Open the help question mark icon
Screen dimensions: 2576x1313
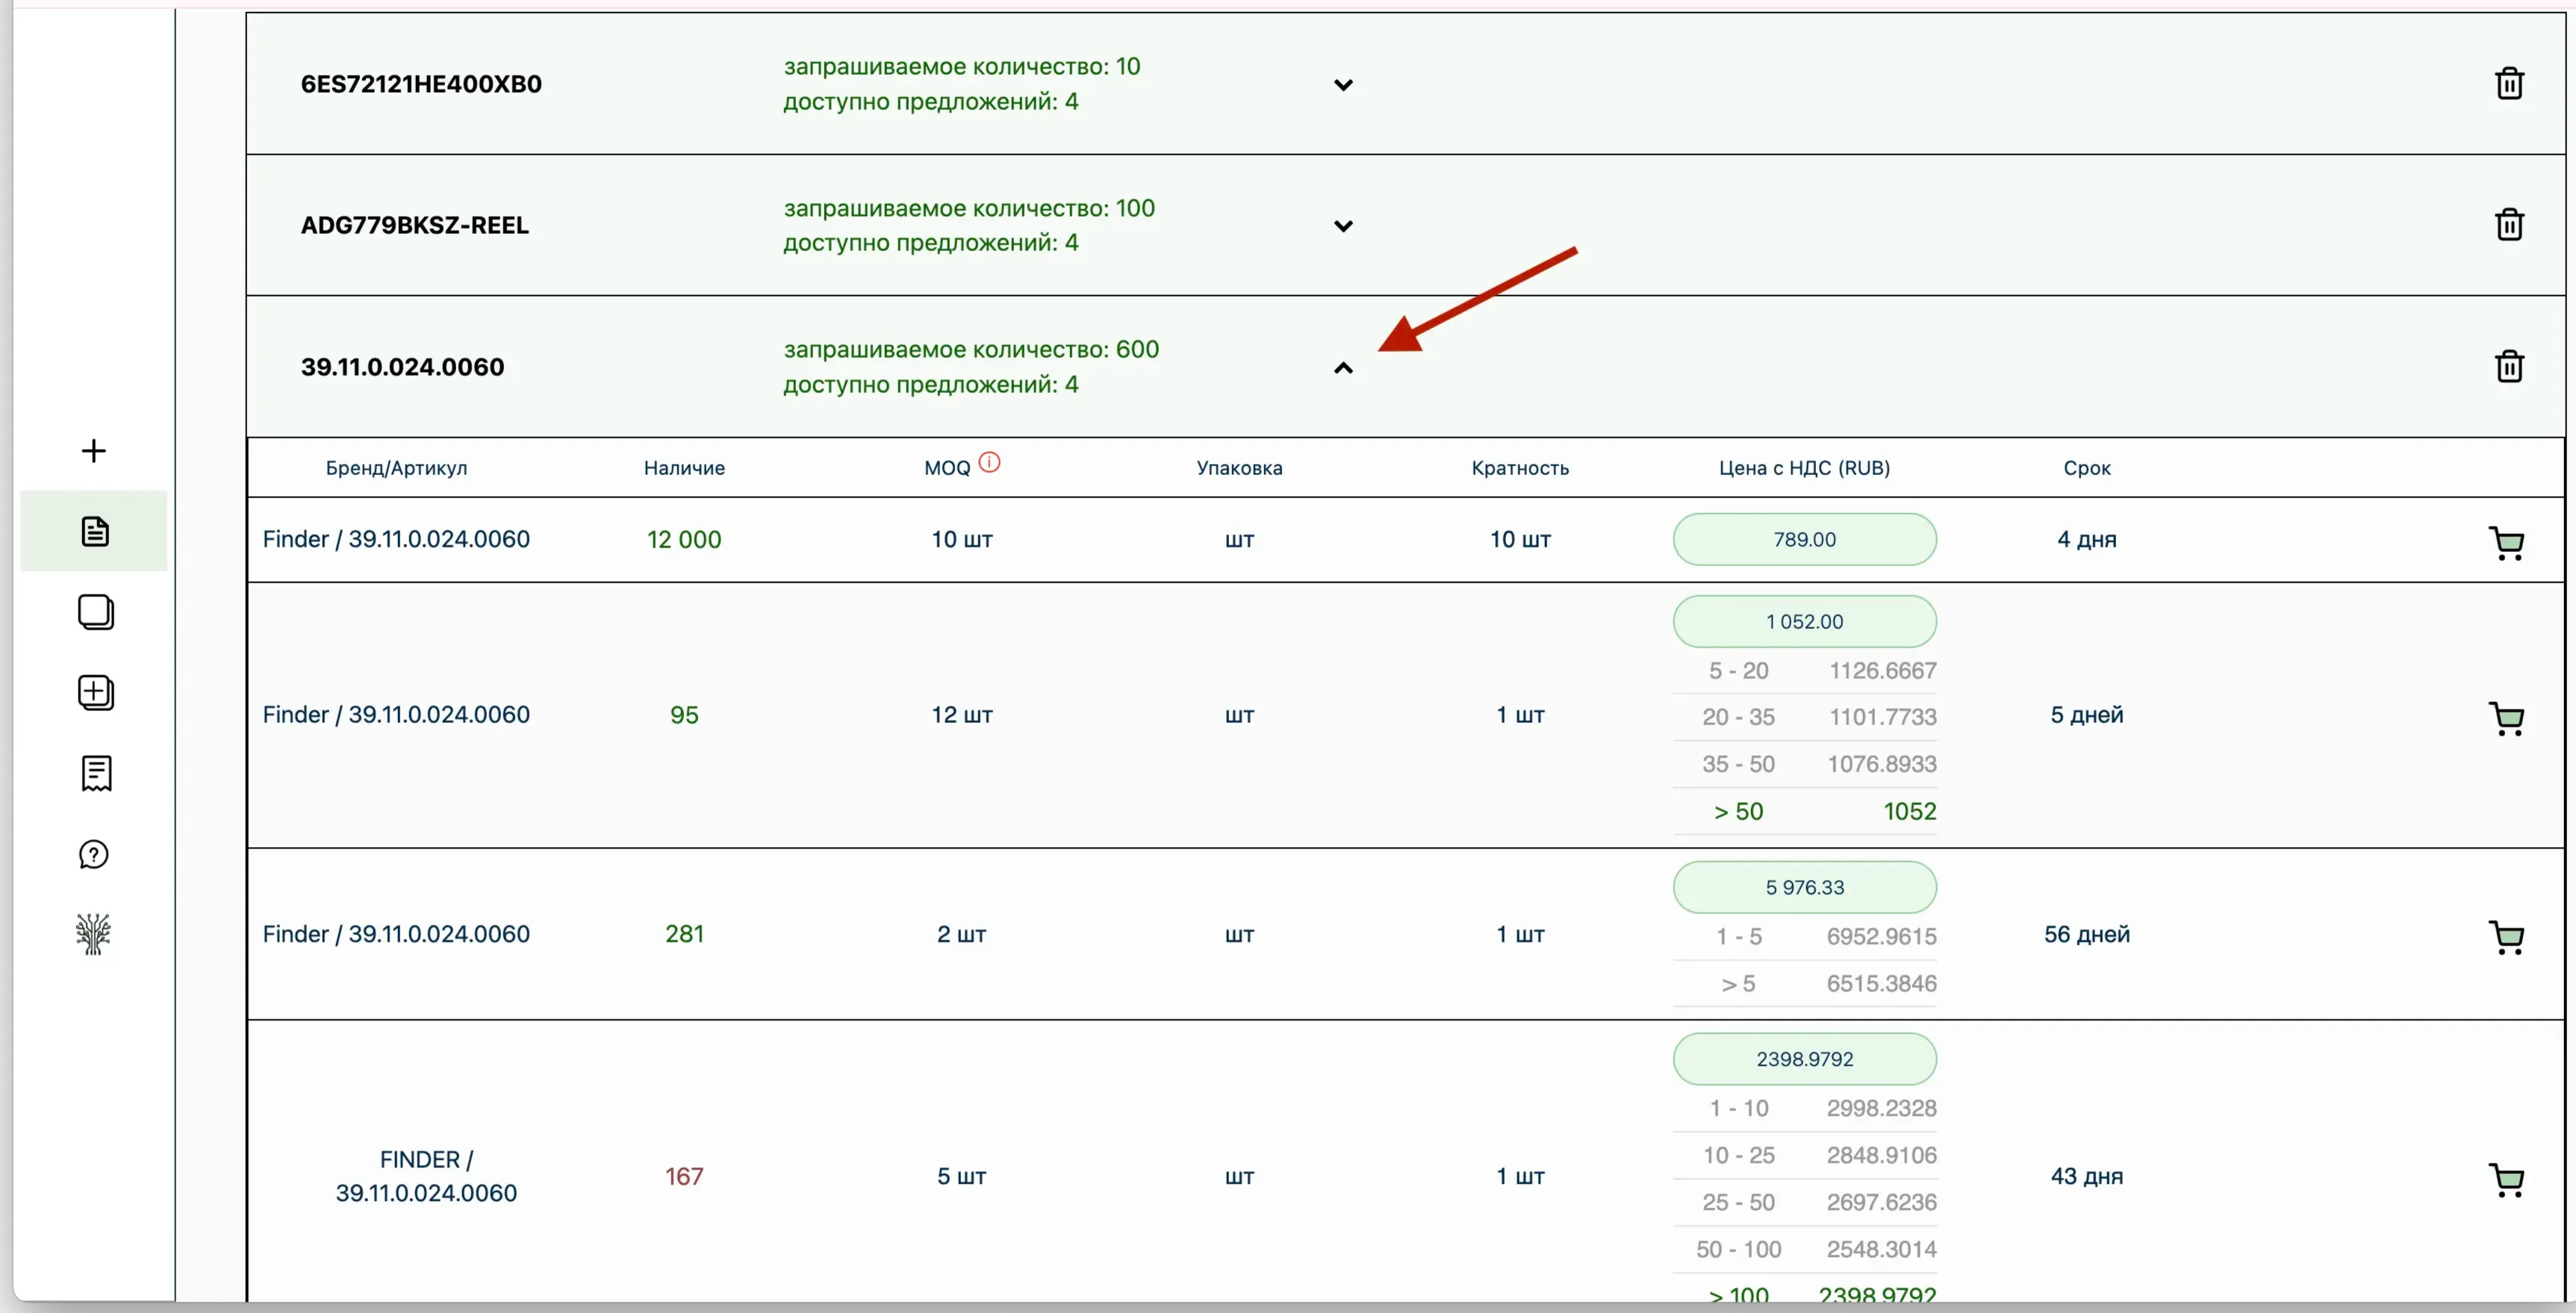[94, 855]
